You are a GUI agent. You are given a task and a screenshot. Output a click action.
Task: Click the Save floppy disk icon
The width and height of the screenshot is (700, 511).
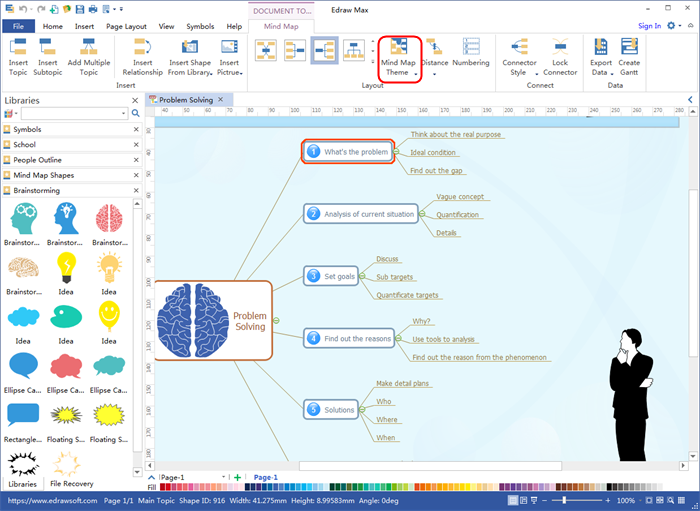click(x=80, y=9)
